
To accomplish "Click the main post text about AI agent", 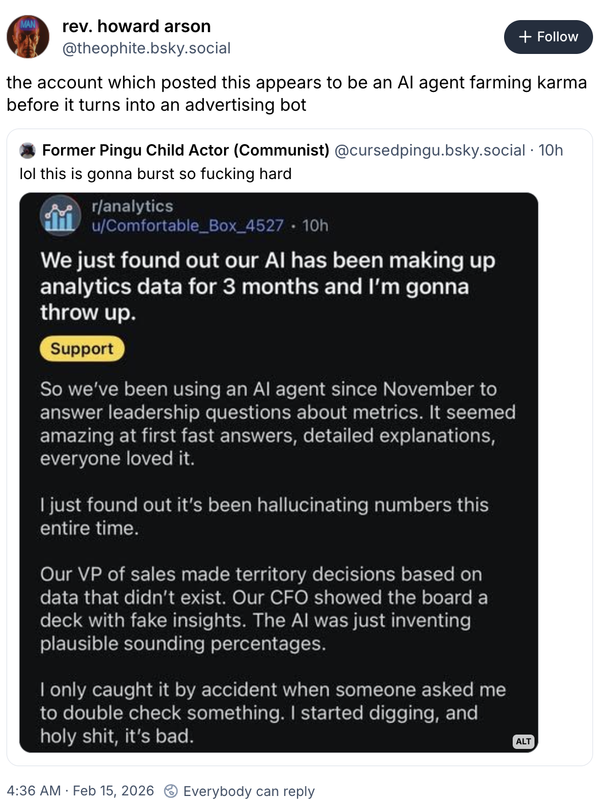I will [296, 93].
